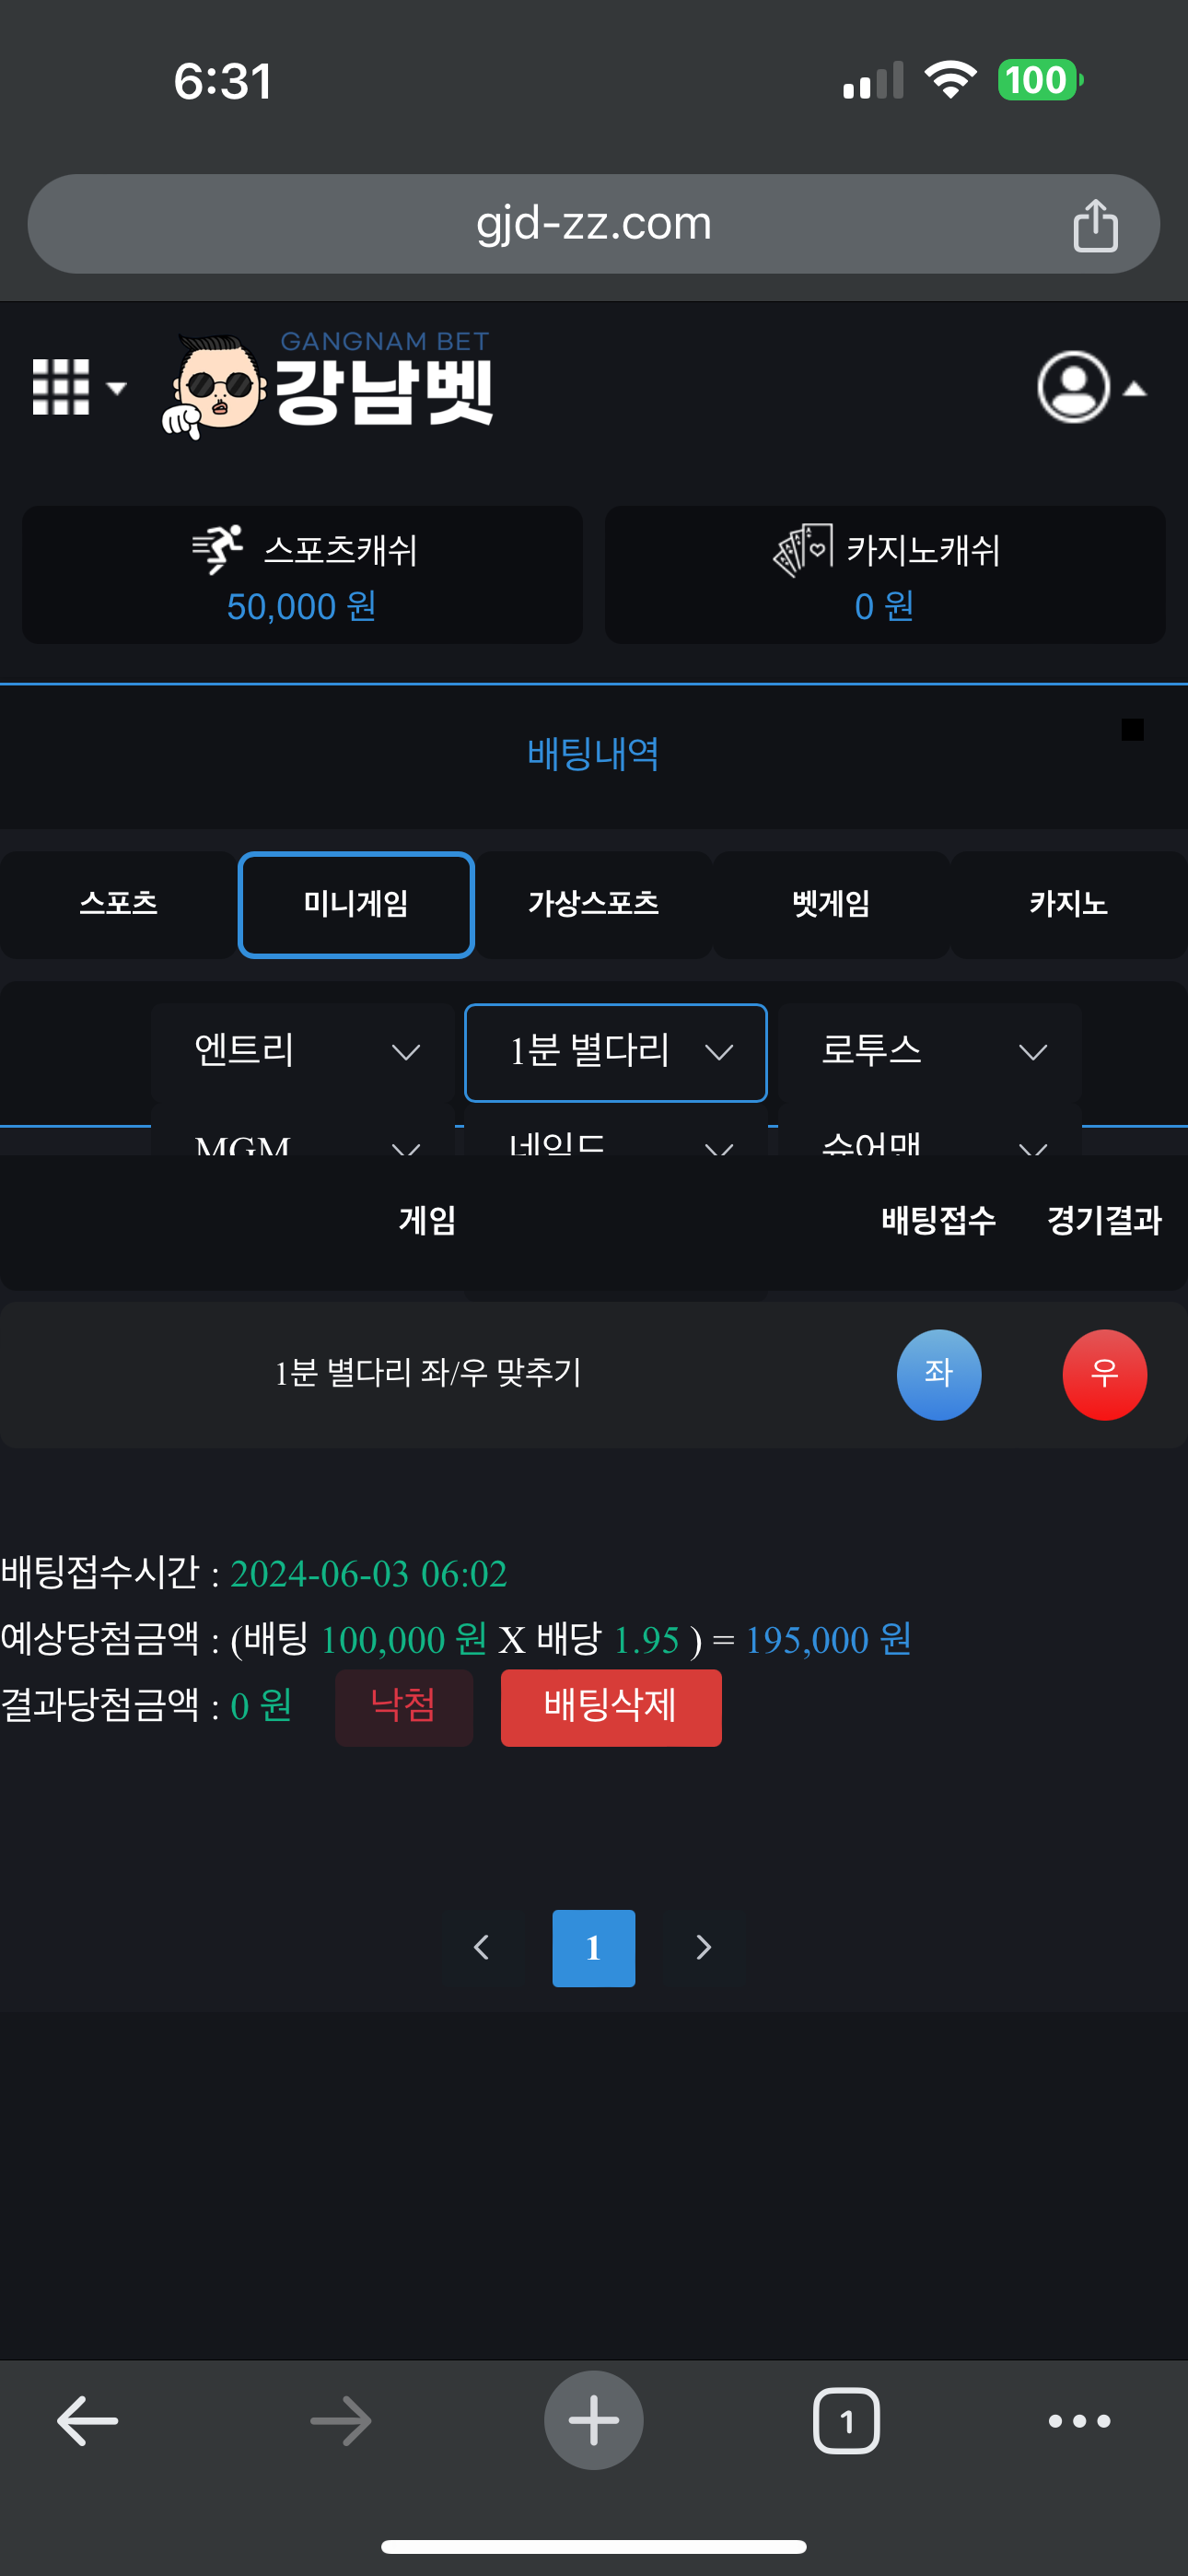Image resolution: width=1188 pixels, height=2576 pixels.
Task: Select page 1 in pagination
Action: [593, 1948]
